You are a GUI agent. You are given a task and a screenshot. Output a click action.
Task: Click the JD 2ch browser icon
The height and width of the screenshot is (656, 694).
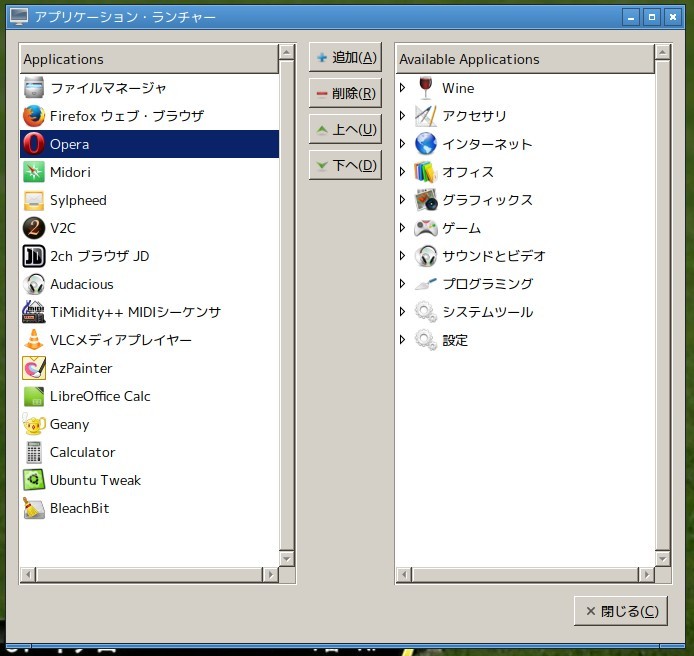(34, 256)
